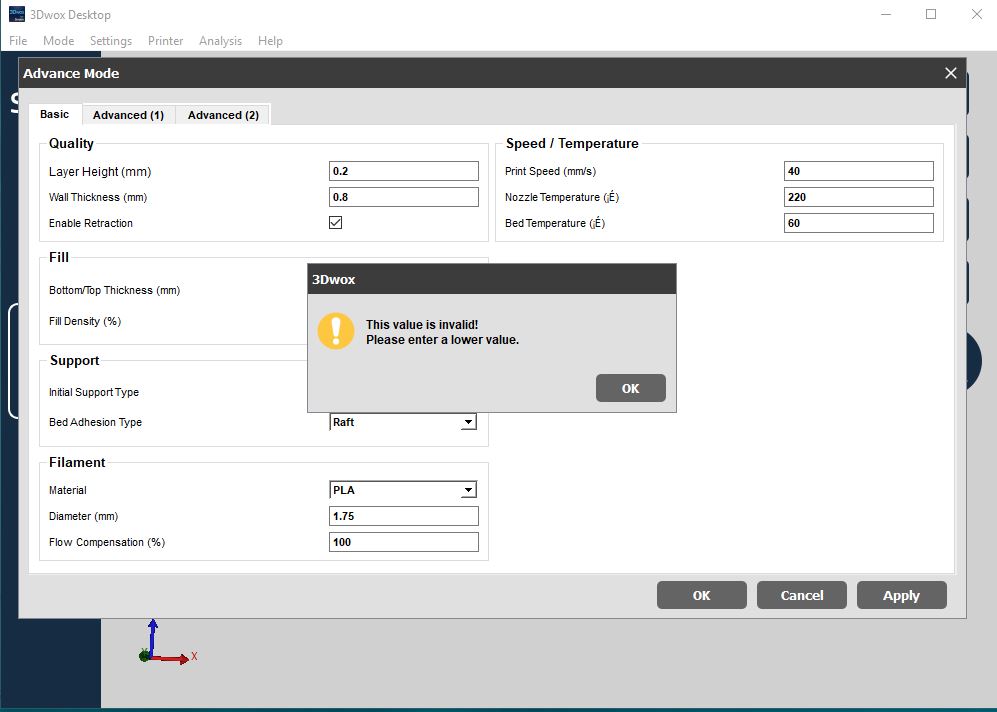Click the Nozzle Temperature input field

click(x=858, y=197)
